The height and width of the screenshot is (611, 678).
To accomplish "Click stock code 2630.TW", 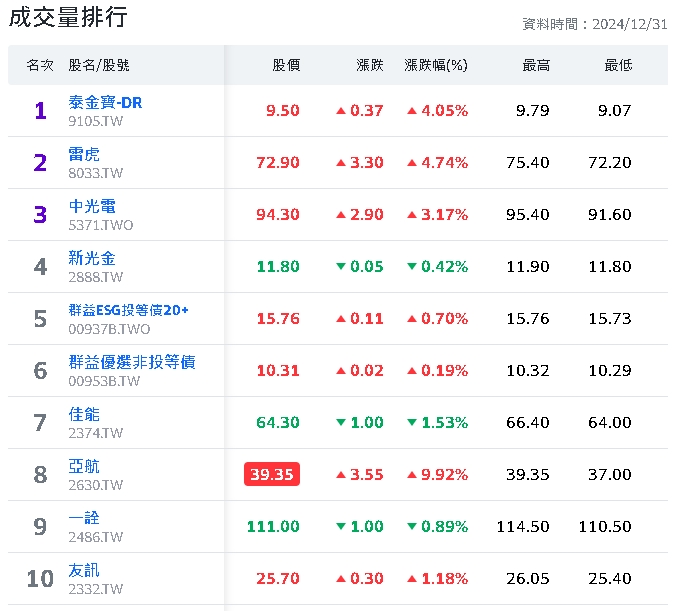I will click(x=96, y=485).
